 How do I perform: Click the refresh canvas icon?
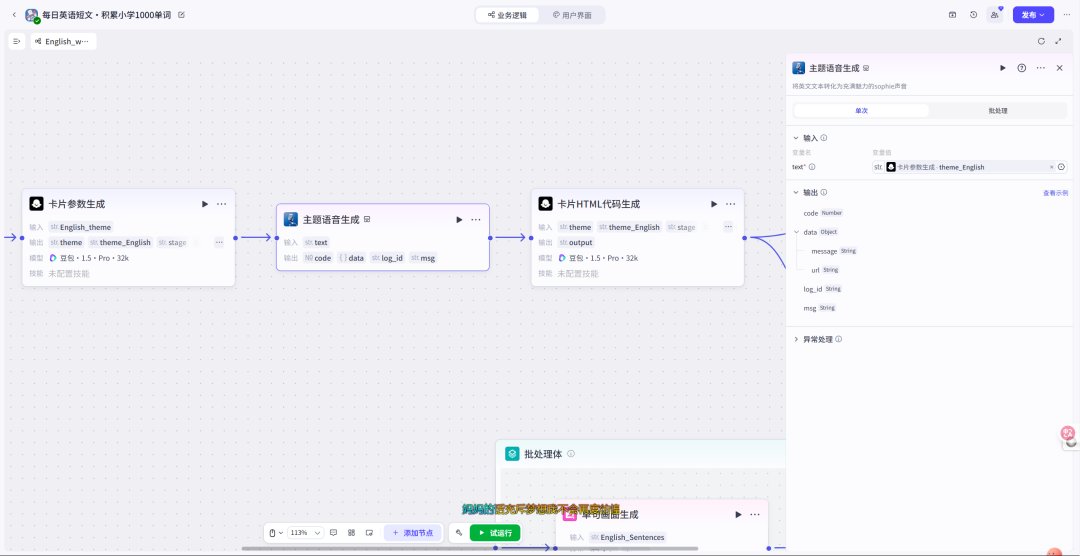point(1041,41)
